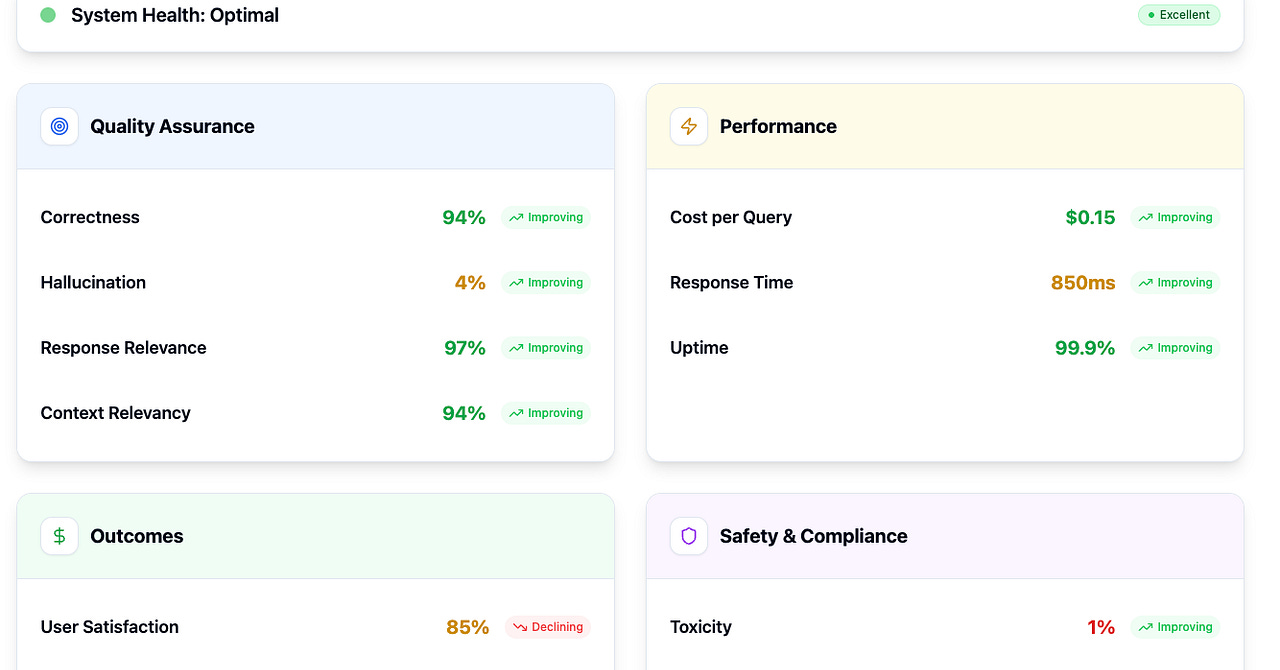Click the Safety & Compliance shield icon

(x=689, y=536)
